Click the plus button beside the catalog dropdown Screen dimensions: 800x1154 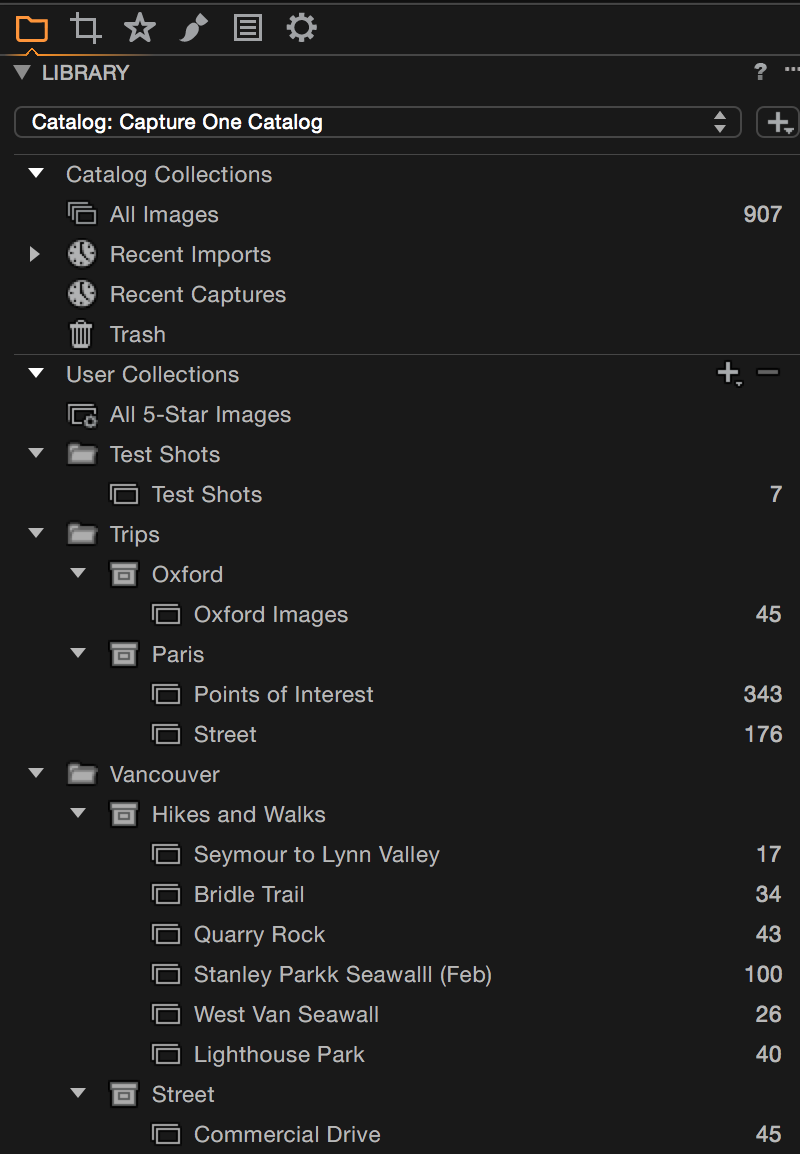[778, 122]
